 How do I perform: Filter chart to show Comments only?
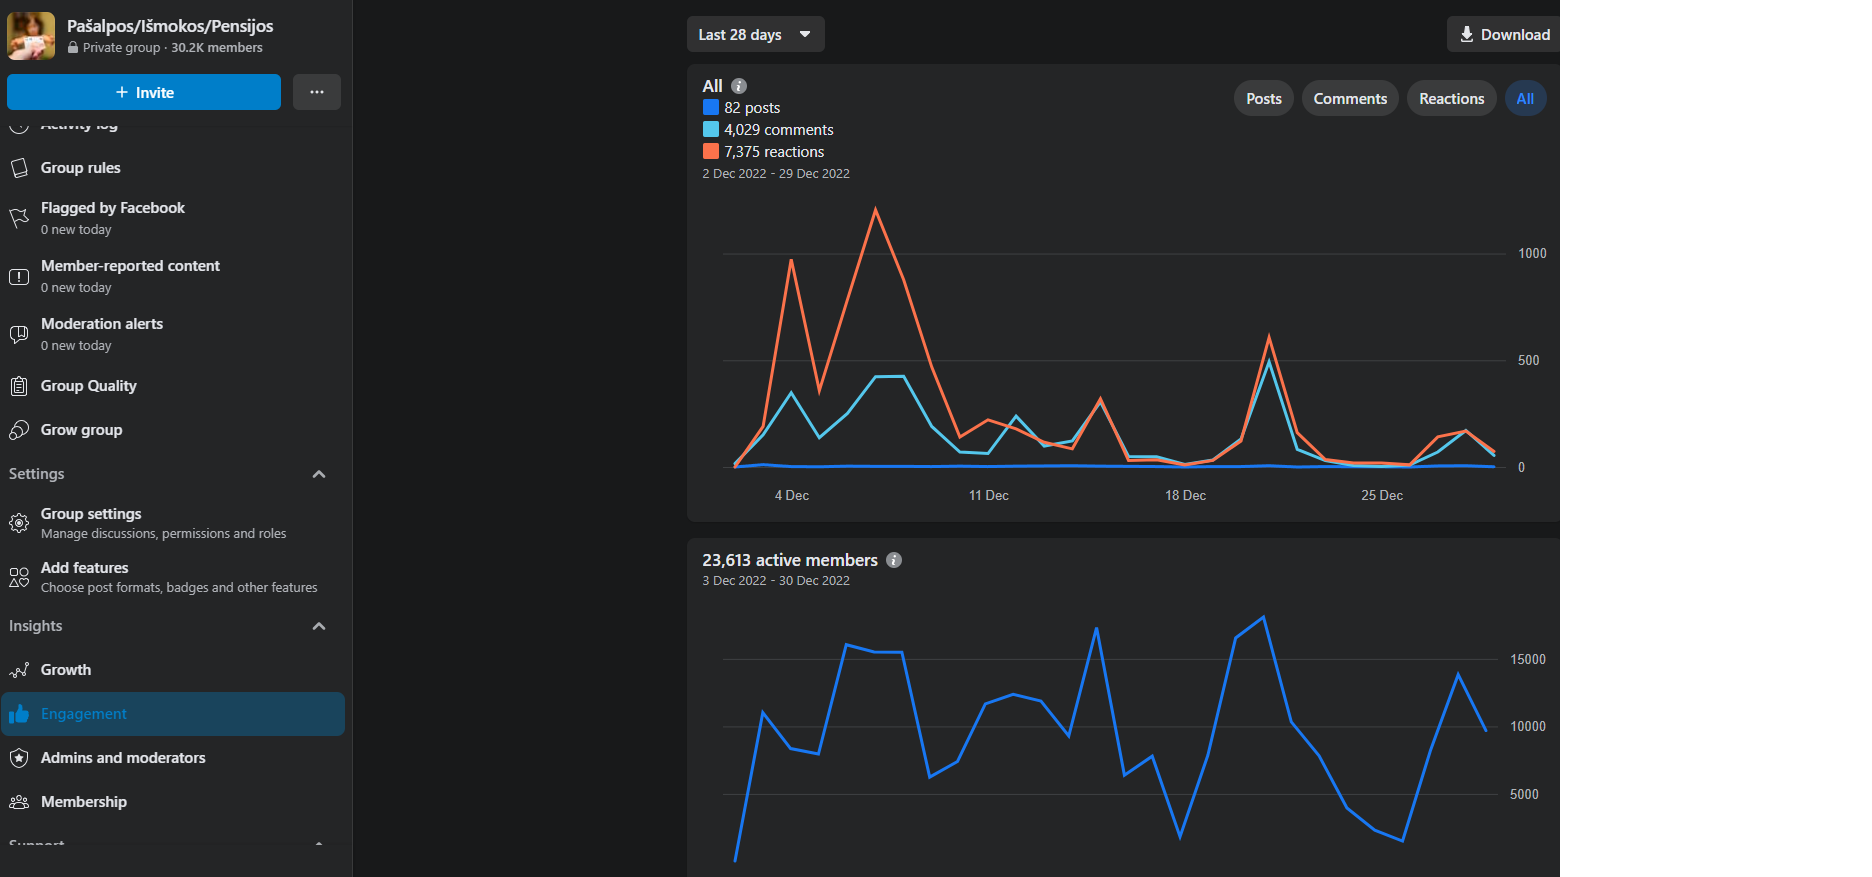[x=1350, y=98]
